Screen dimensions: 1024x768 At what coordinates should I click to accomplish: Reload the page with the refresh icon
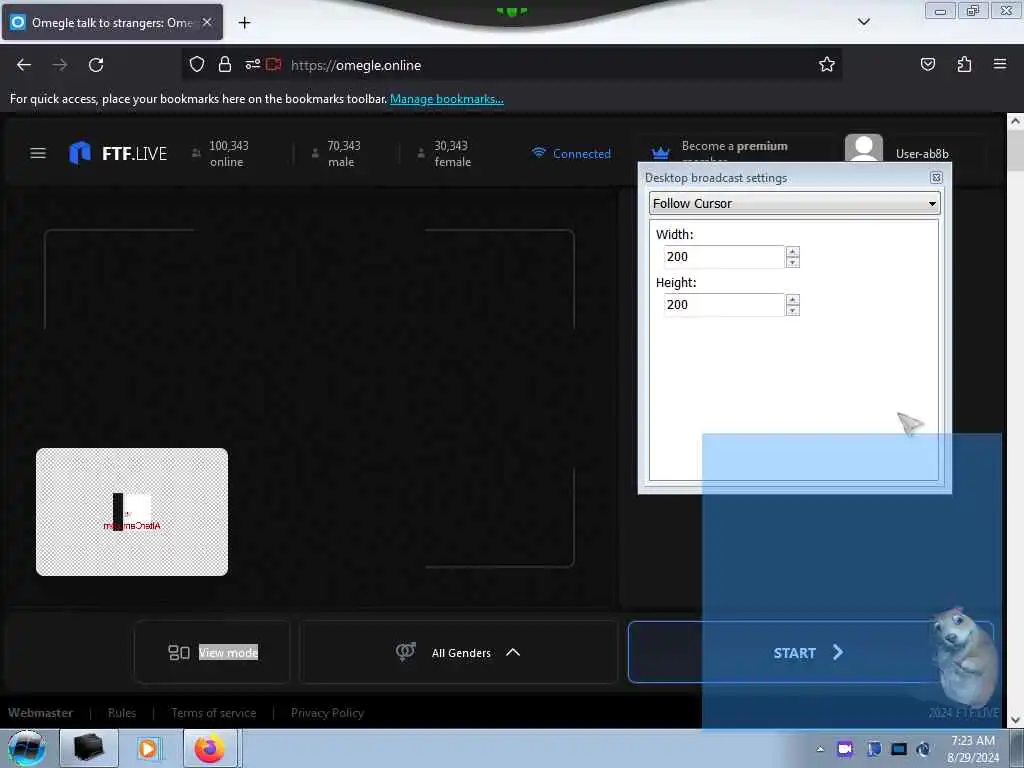coord(96,65)
